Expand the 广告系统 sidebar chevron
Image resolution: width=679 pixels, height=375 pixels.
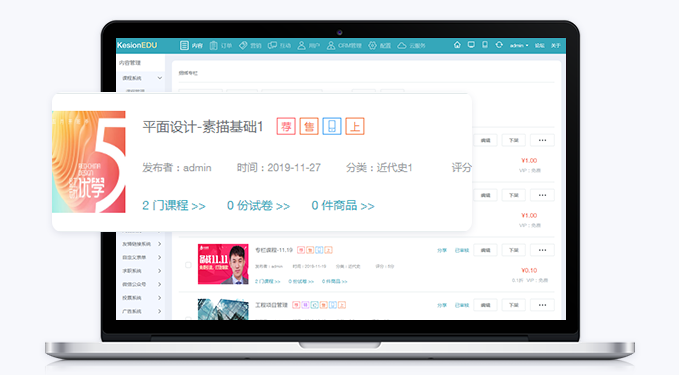(x=160, y=311)
